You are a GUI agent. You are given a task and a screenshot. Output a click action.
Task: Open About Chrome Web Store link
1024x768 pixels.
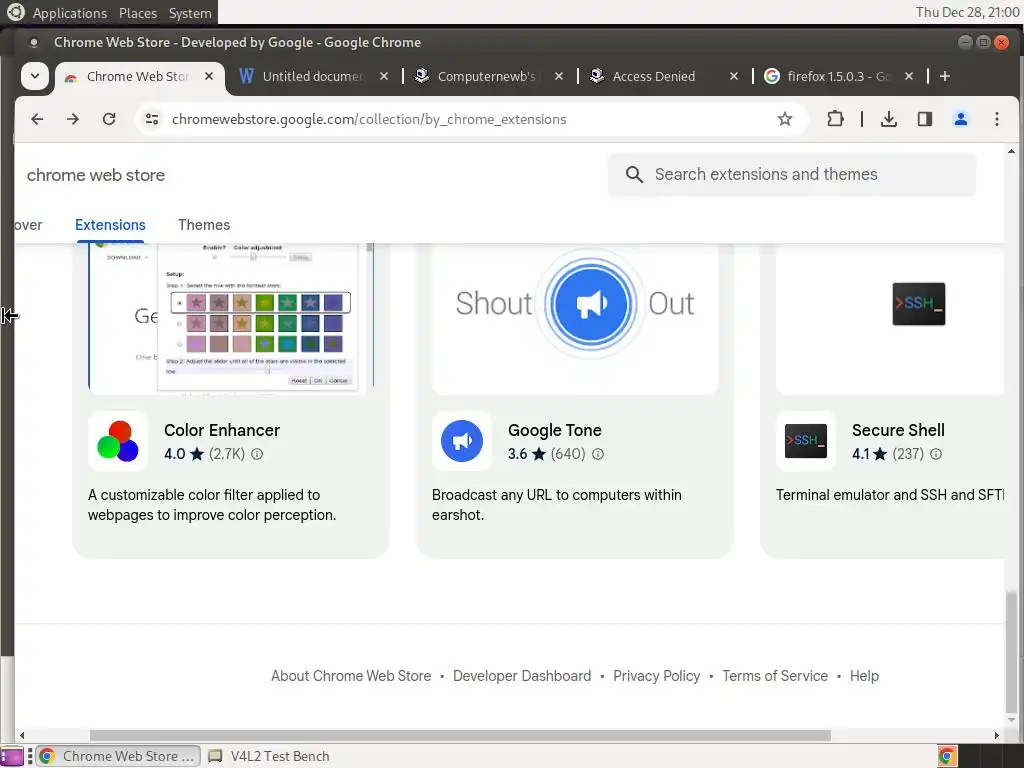click(x=351, y=676)
